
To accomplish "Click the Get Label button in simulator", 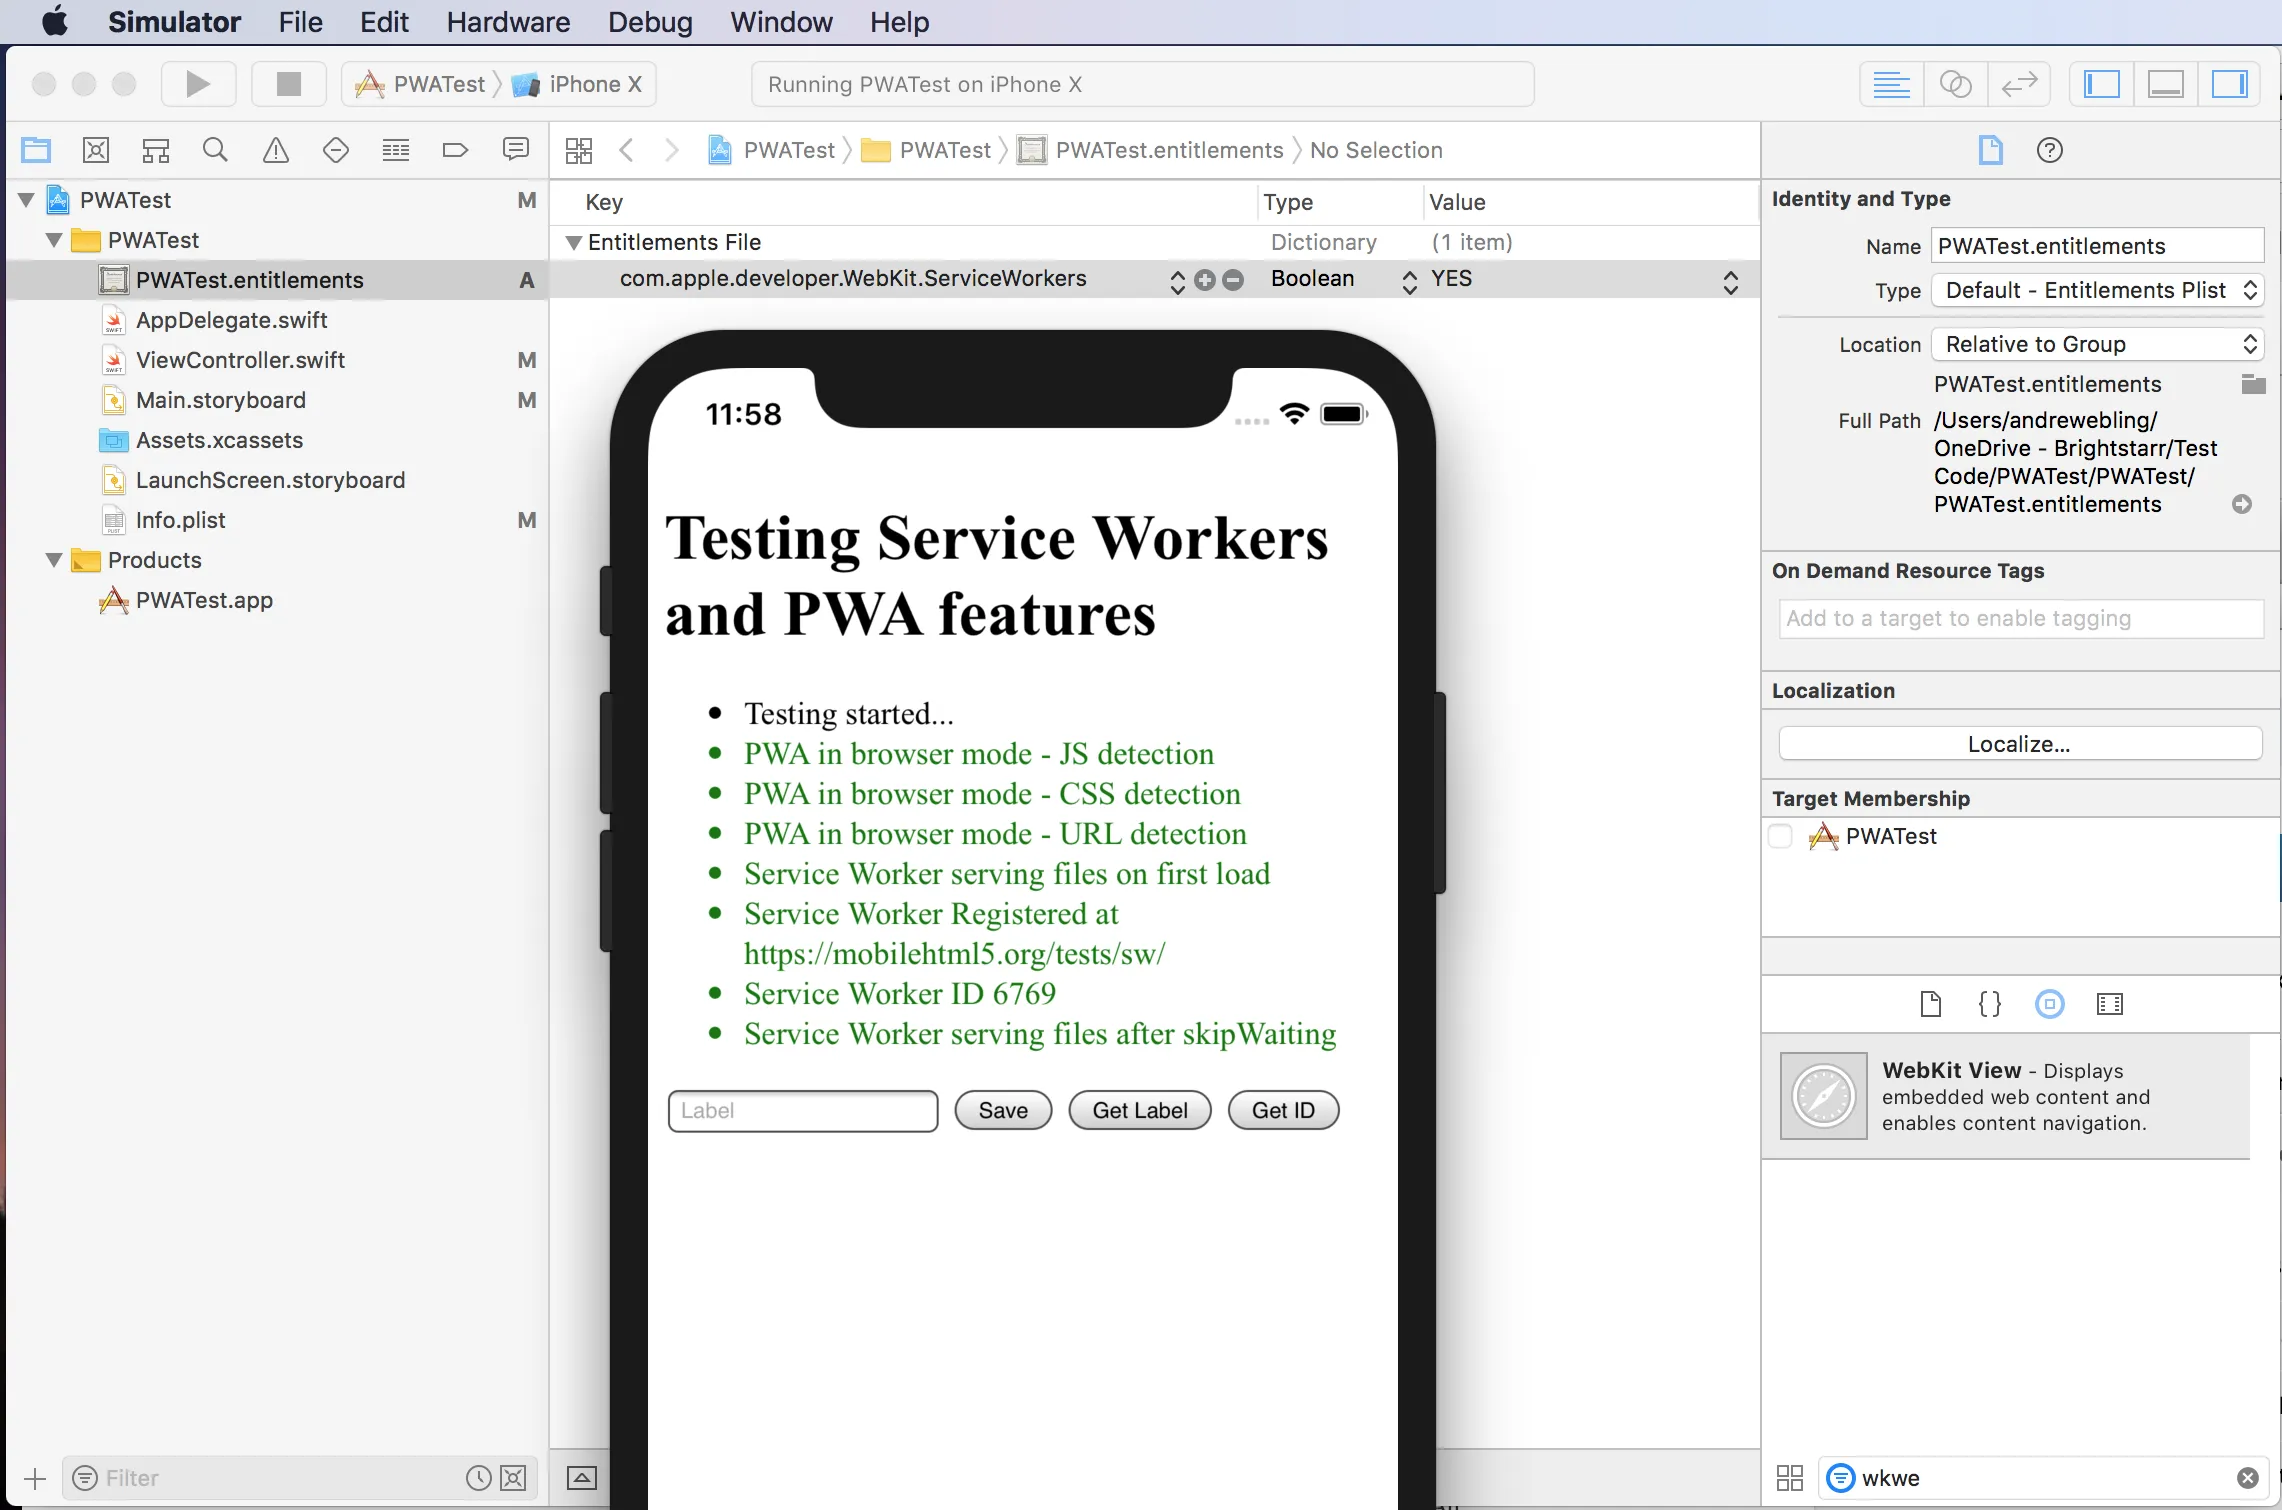I will tap(1139, 1110).
